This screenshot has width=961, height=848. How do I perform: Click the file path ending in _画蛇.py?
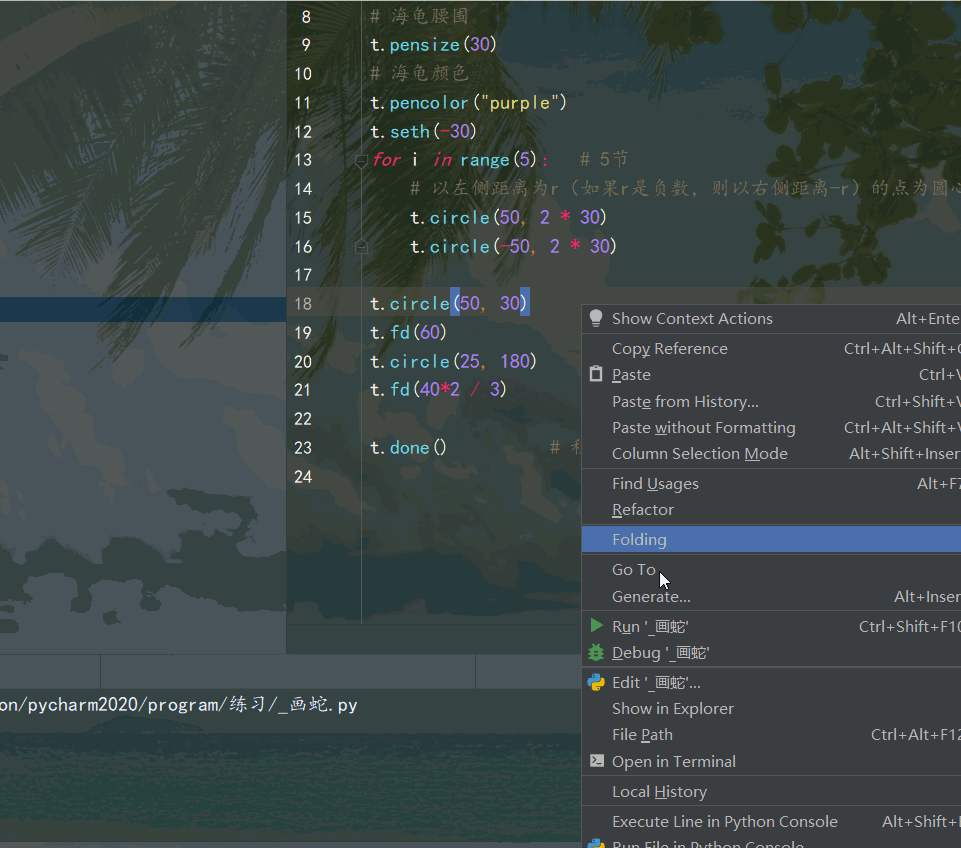(x=178, y=705)
